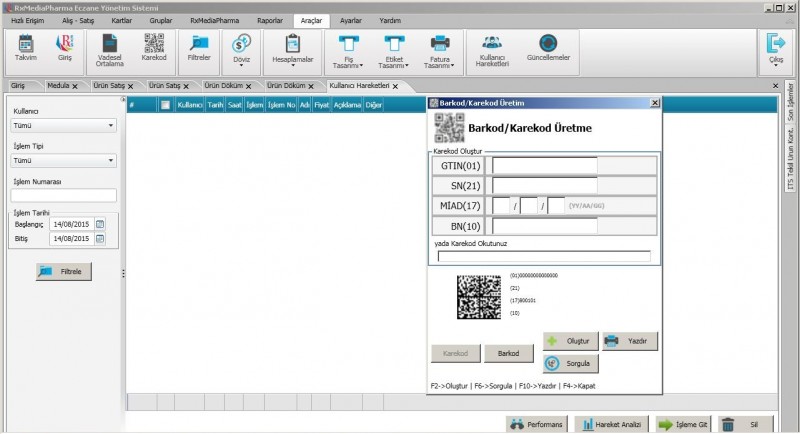Open Vadesel Ortalama tool

click(109, 49)
